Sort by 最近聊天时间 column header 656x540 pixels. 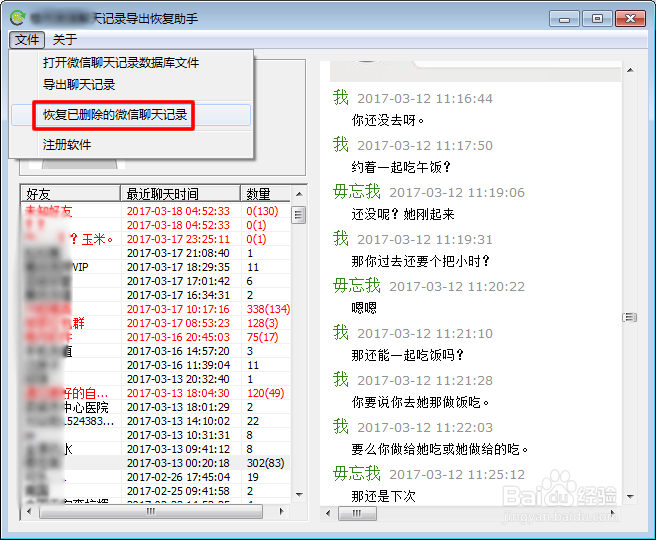point(180,194)
